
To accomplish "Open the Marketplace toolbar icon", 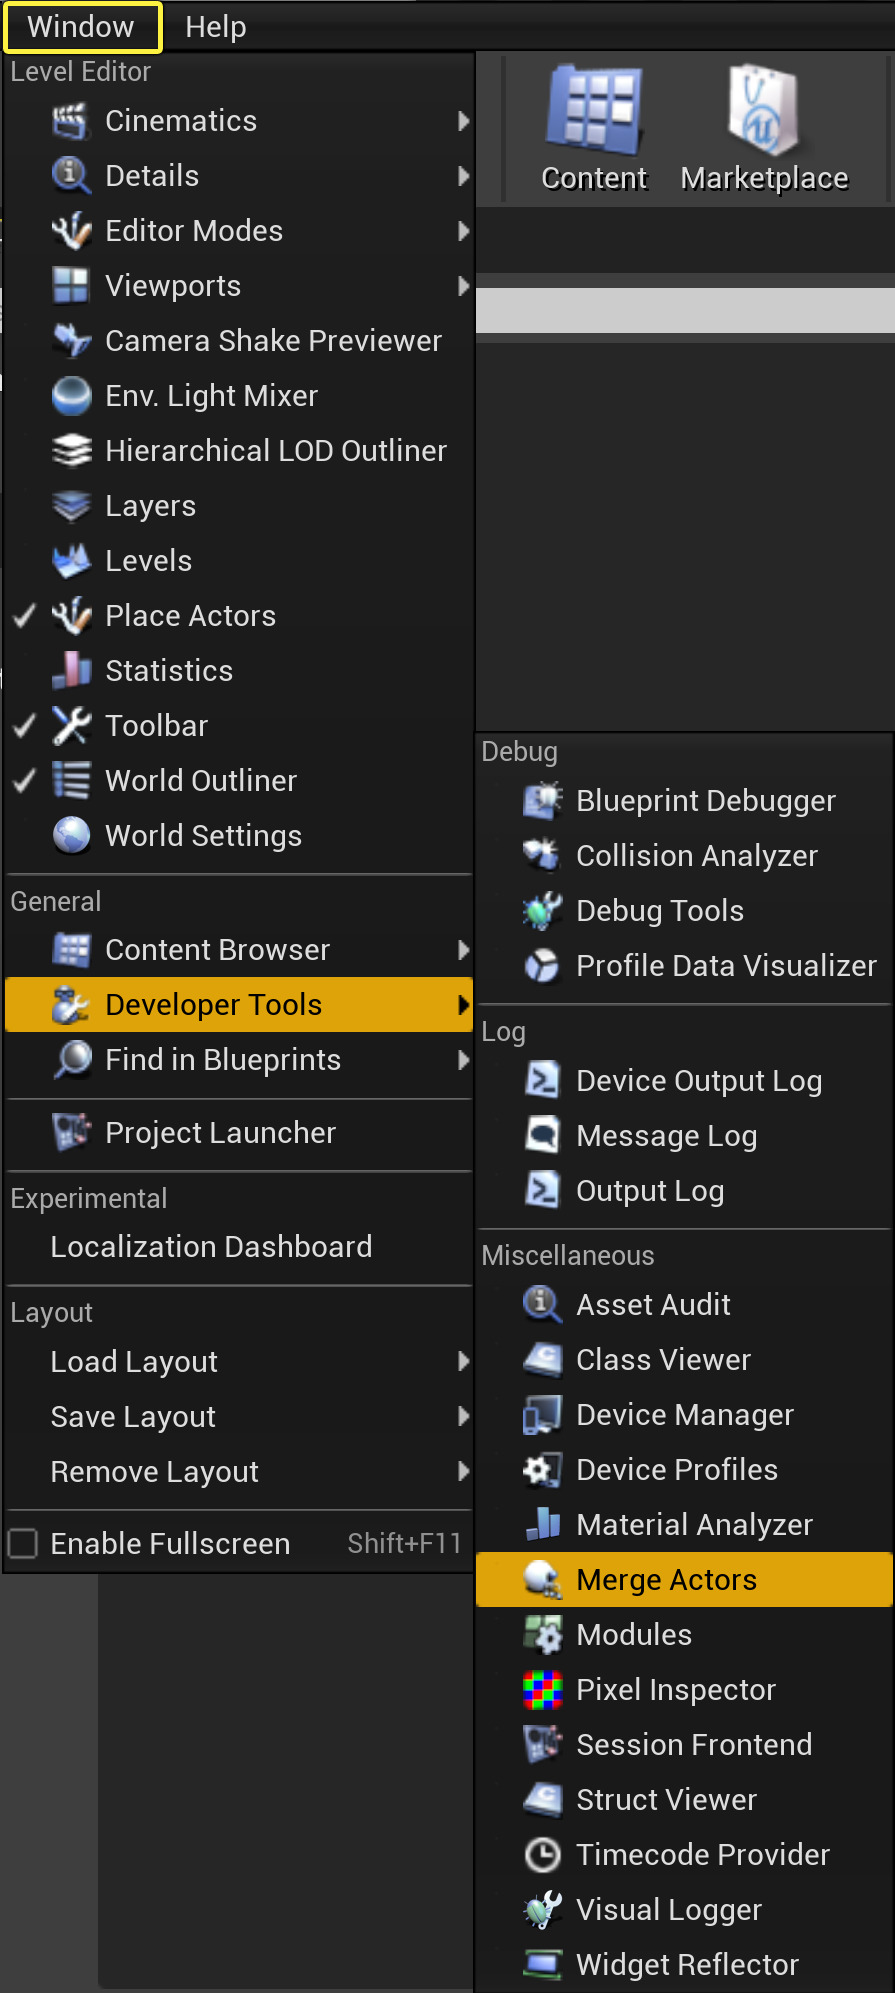I will pos(764,112).
